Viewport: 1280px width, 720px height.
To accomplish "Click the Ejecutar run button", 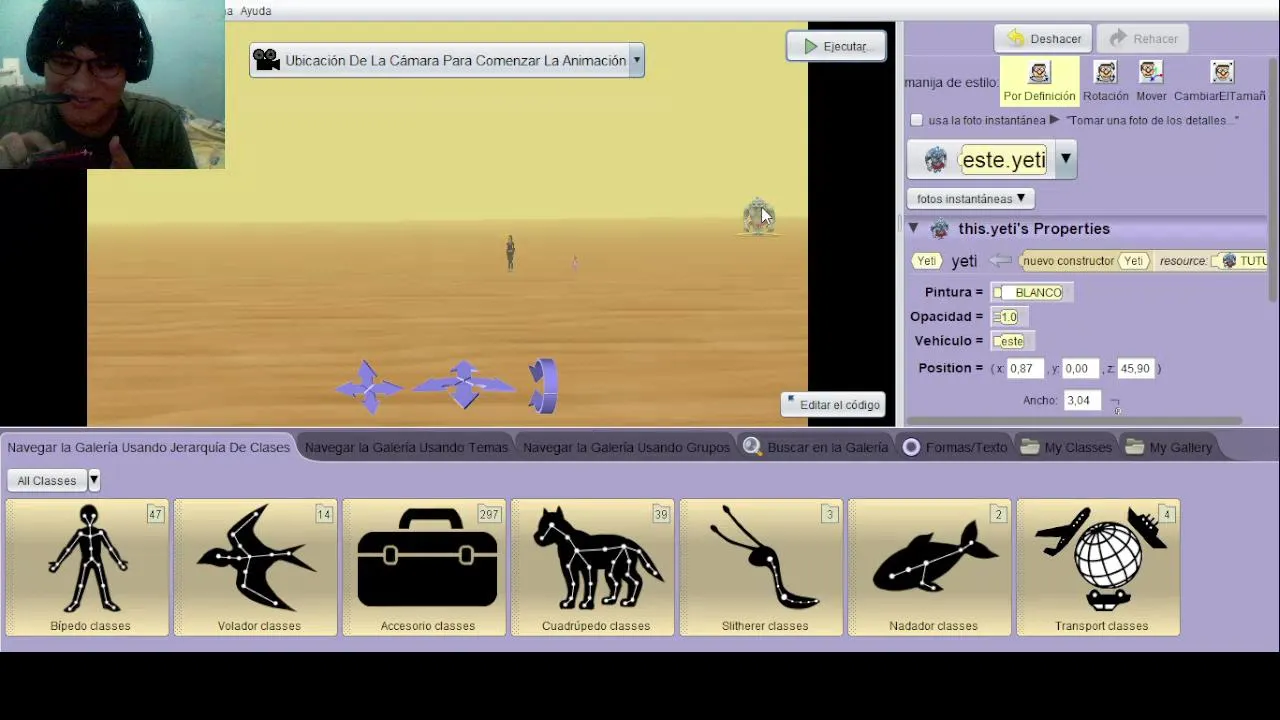I will point(836,46).
